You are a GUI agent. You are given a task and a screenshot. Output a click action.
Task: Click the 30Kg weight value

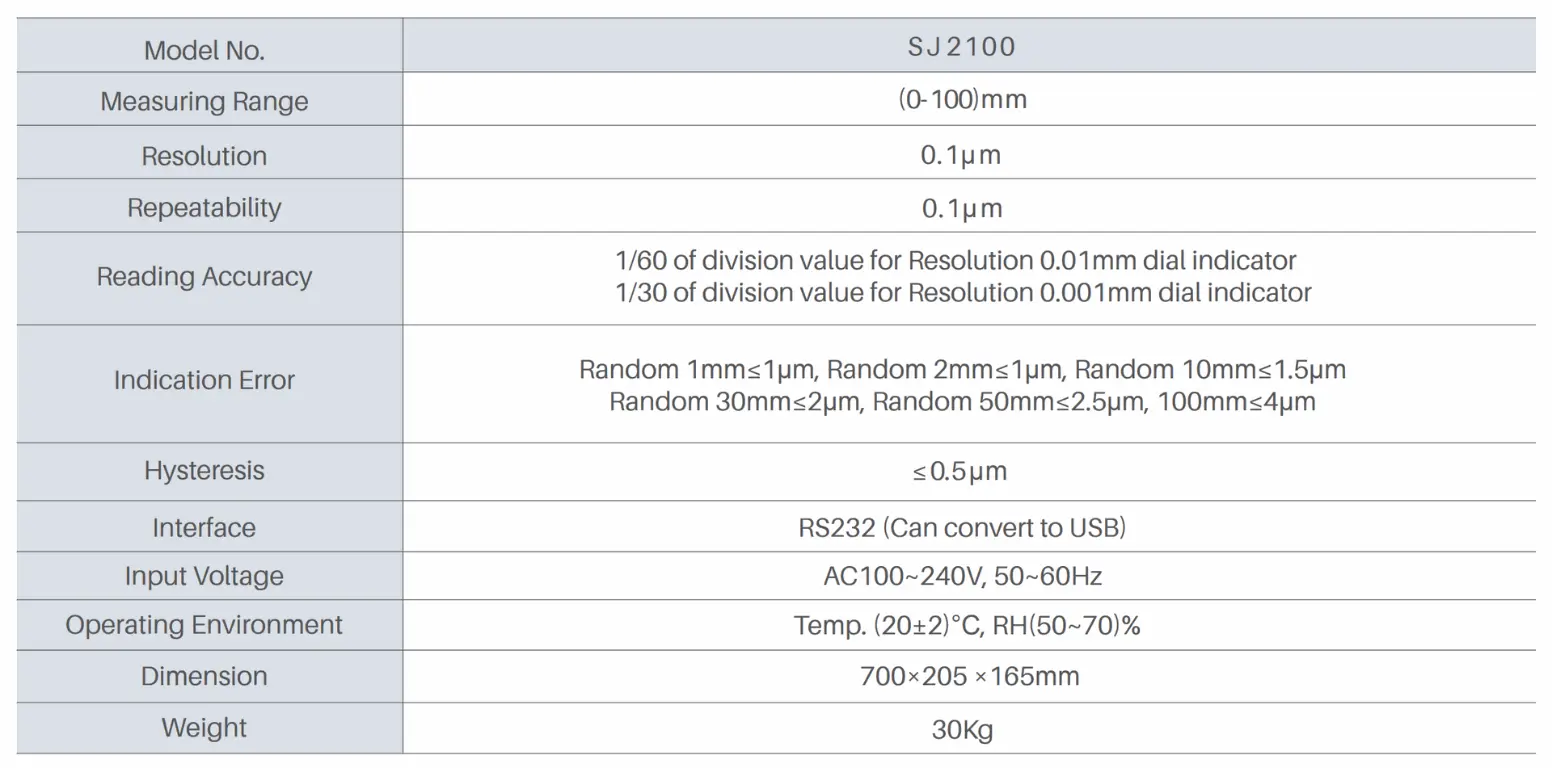tap(962, 729)
